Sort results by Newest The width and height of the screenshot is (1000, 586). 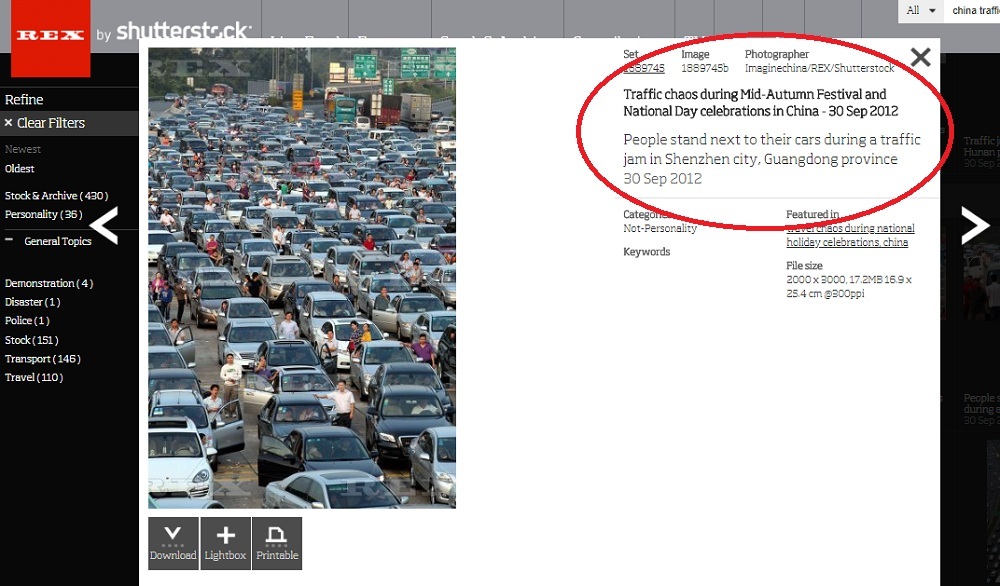click(23, 149)
